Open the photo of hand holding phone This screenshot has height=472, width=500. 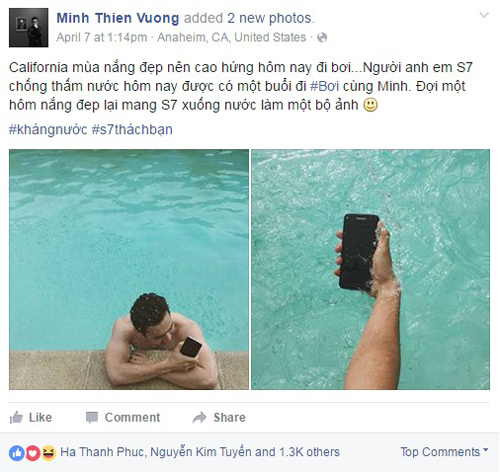tap(371, 269)
